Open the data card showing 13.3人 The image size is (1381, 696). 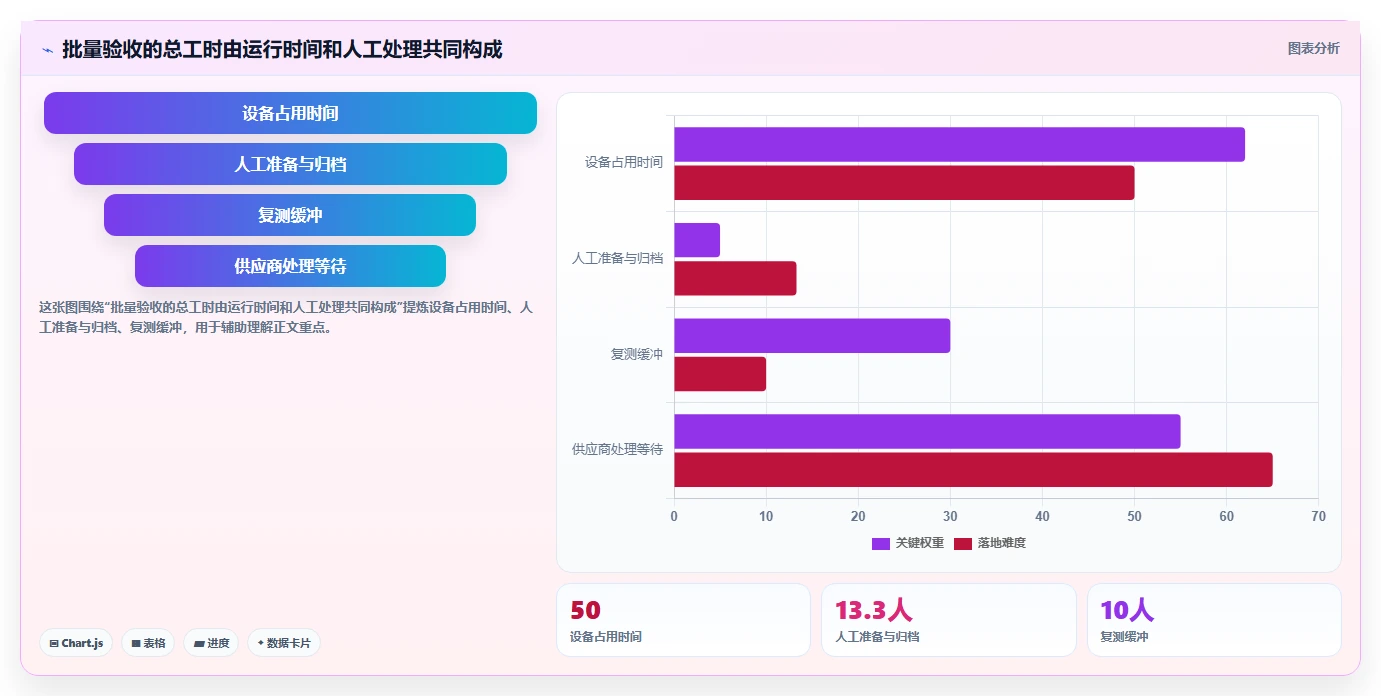pos(948,620)
